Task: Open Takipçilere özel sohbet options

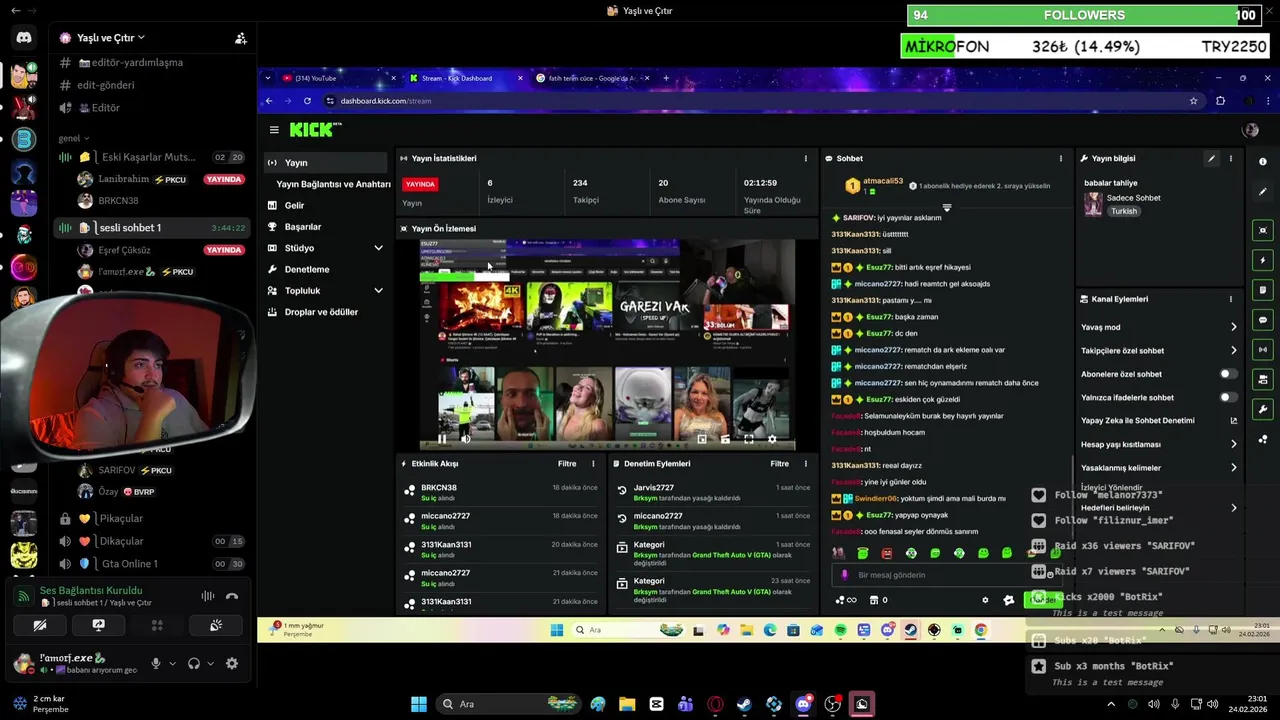Action: [x=1160, y=351]
